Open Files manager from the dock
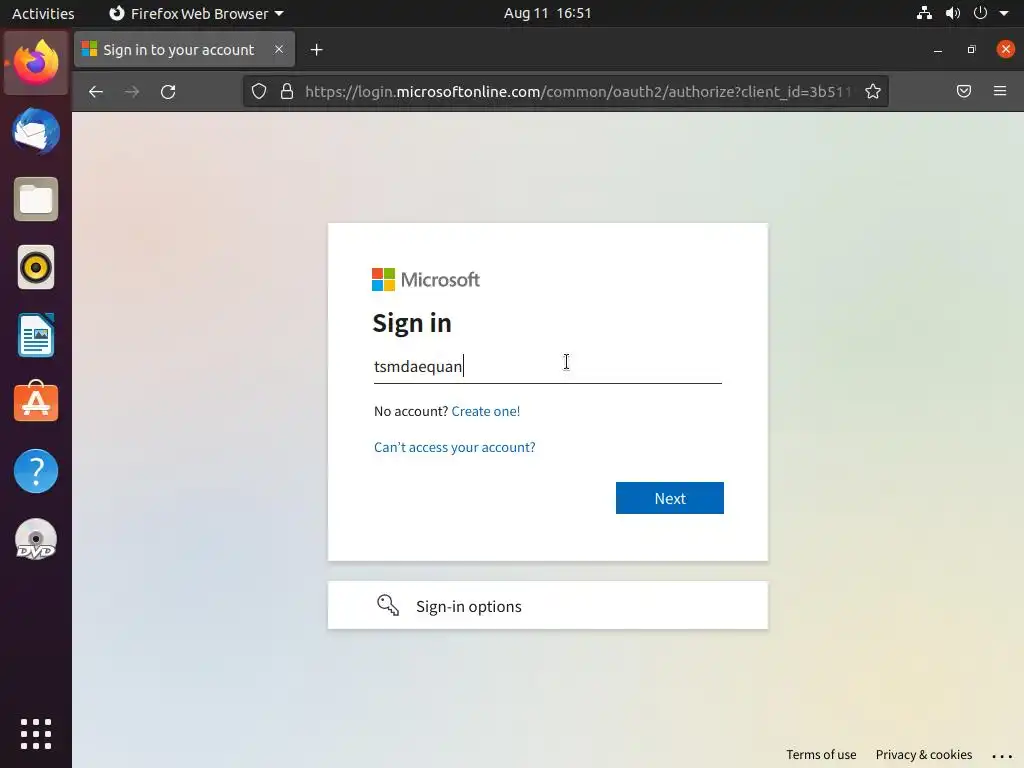1024x768 pixels. pyautogui.click(x=36, y=199)
